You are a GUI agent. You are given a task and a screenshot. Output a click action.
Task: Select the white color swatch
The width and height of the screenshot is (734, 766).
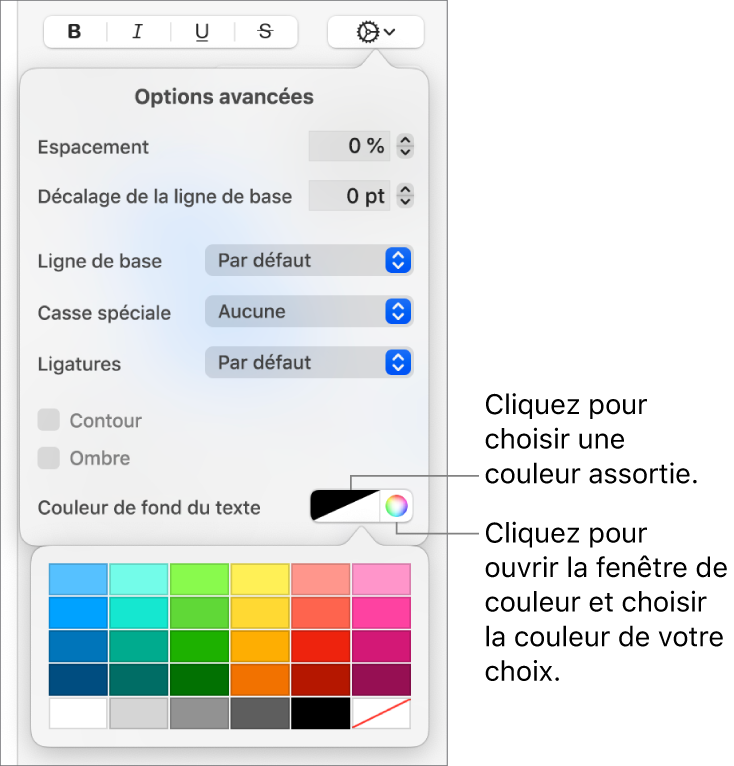(x=78, y=713)
